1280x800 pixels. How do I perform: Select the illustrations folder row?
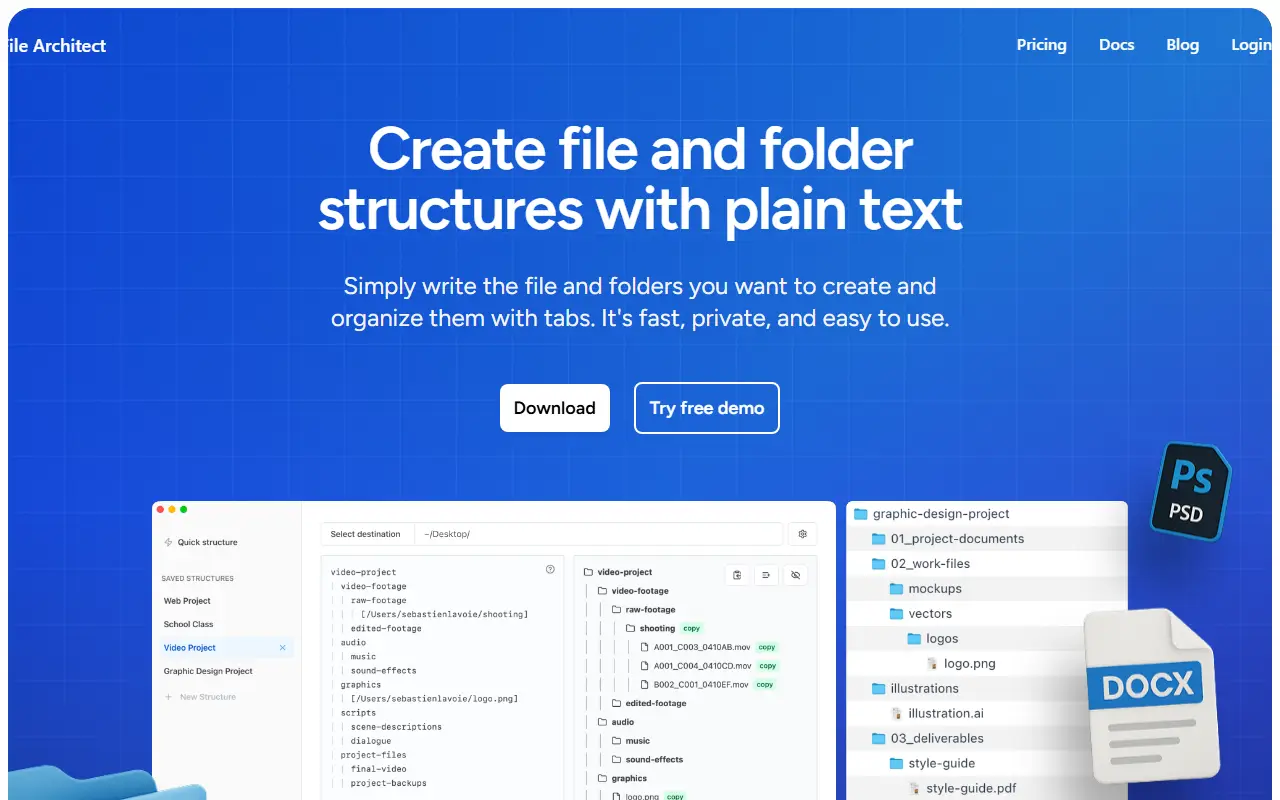[987, 689]
